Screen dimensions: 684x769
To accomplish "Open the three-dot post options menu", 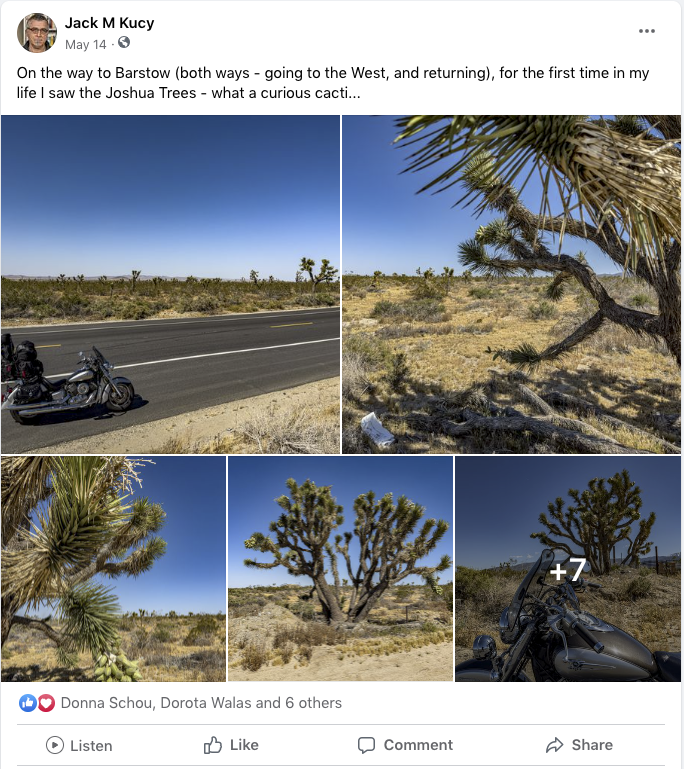I will click(x=646, y=31).
